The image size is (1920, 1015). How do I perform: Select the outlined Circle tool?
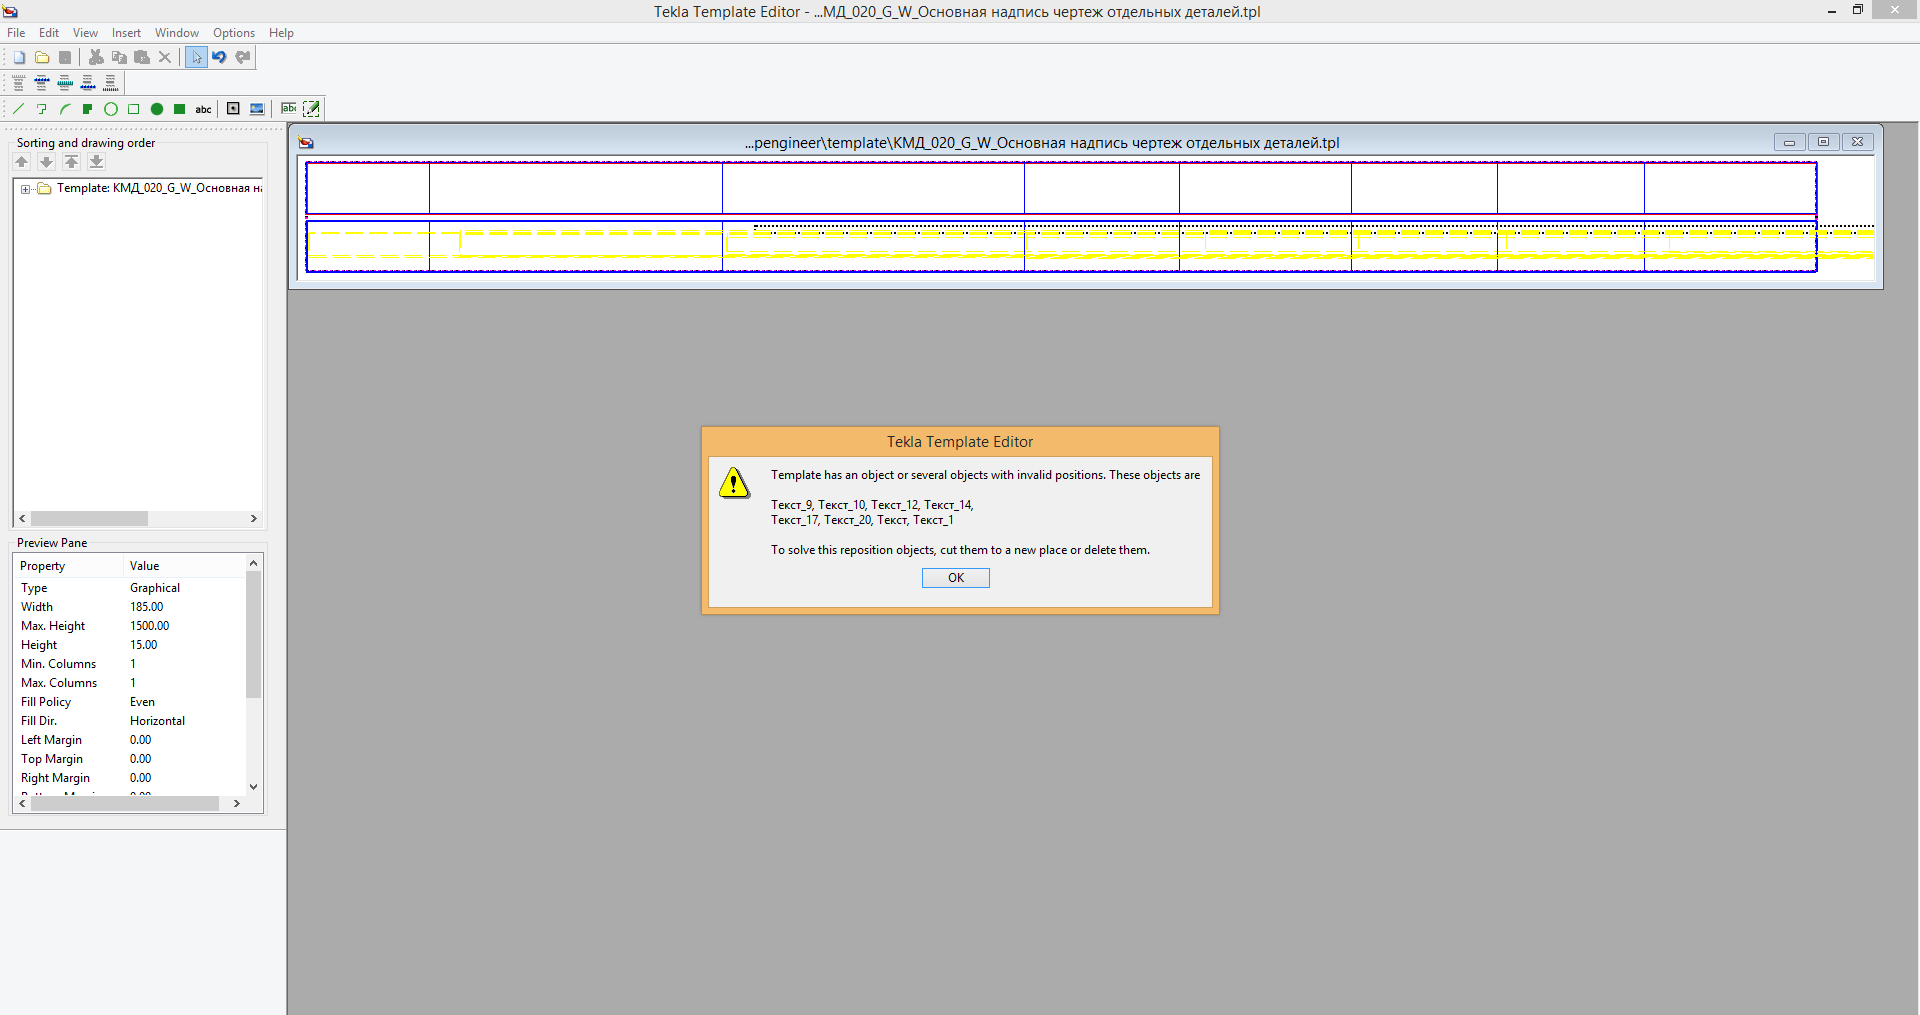point(111,109)
